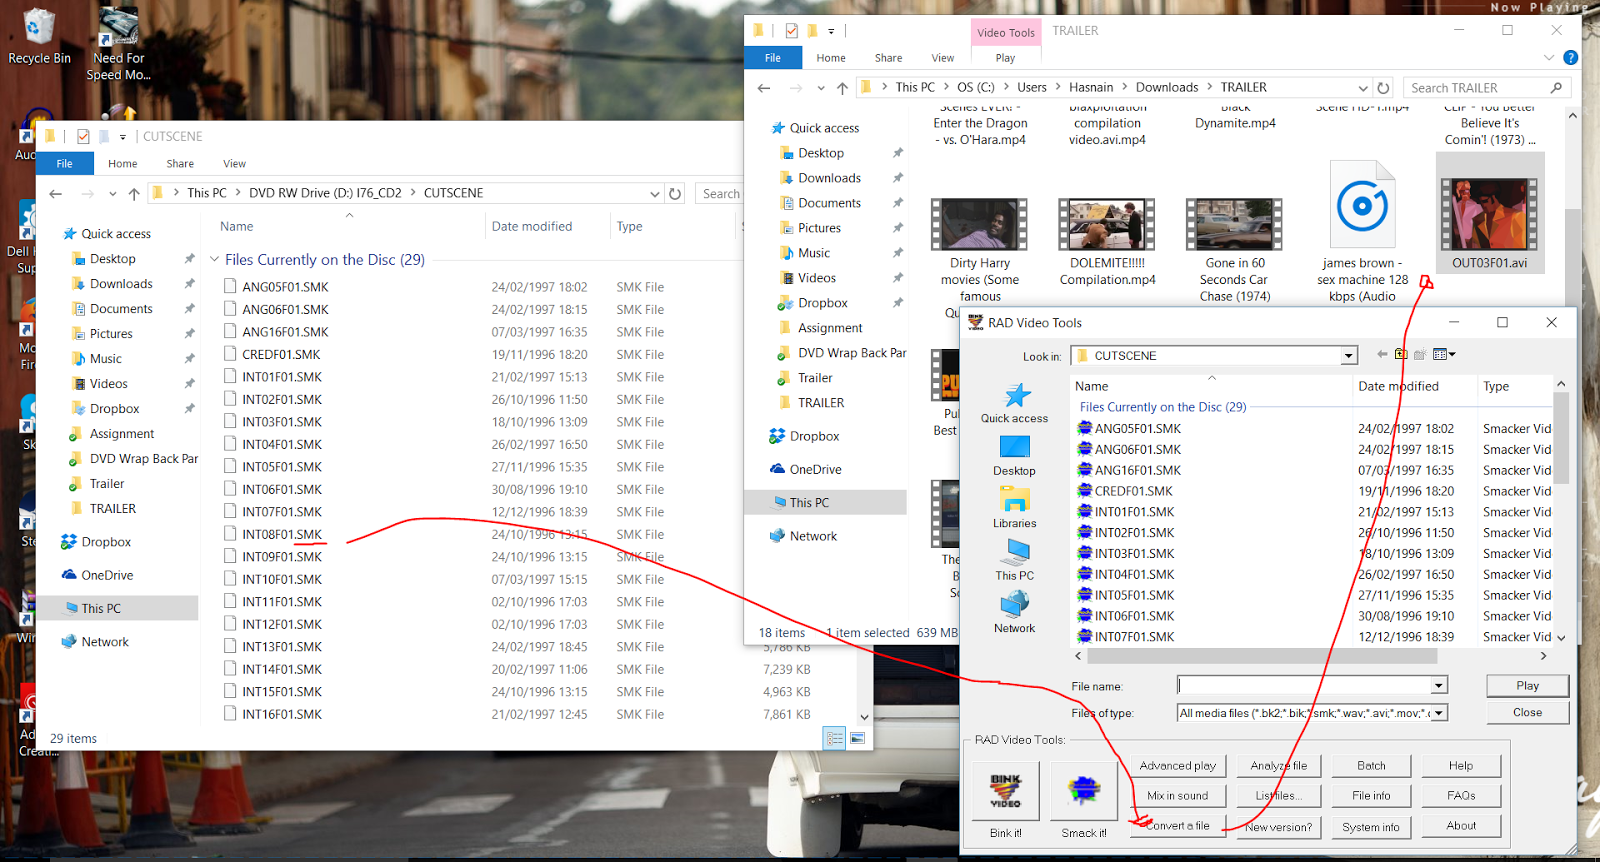1600x862 pixels.
Task: Unpin Documents in CUTSCENE window Quick access
Action: (189, 309)
